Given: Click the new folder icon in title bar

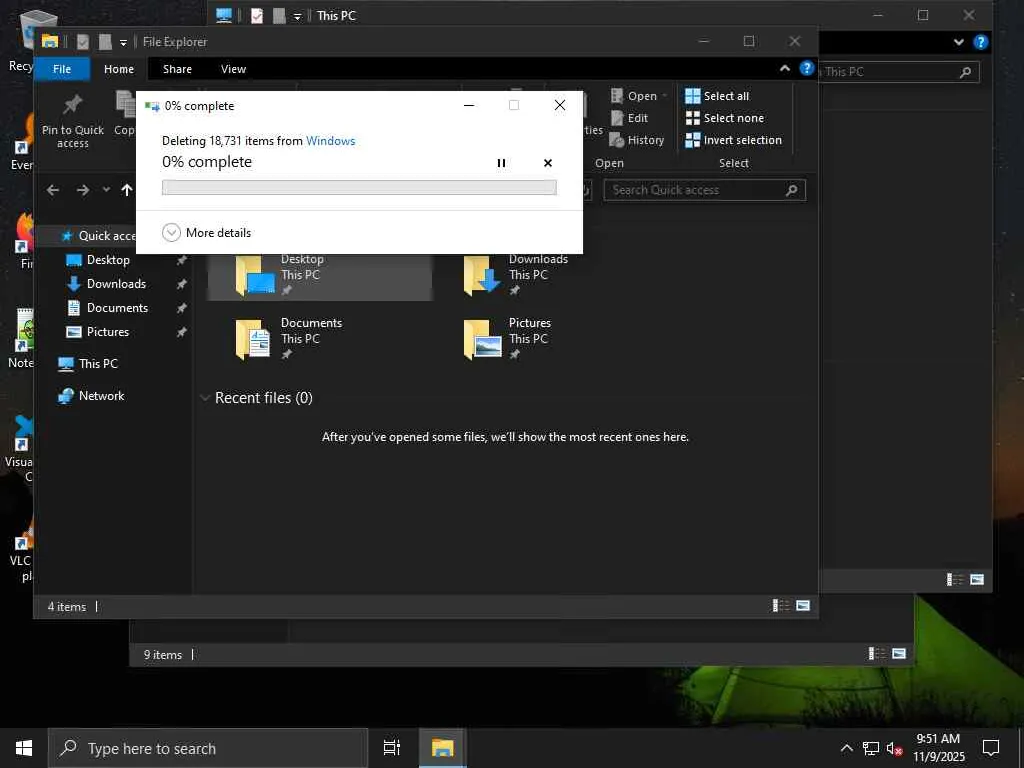Looking at the screenshot, I should pyautogui.click(x=105, y=42).
